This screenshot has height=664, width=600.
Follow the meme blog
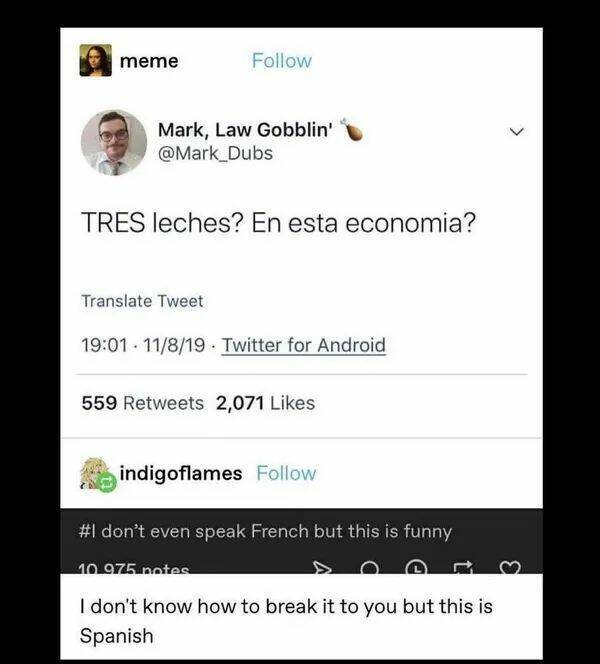[x=282, y=61]
